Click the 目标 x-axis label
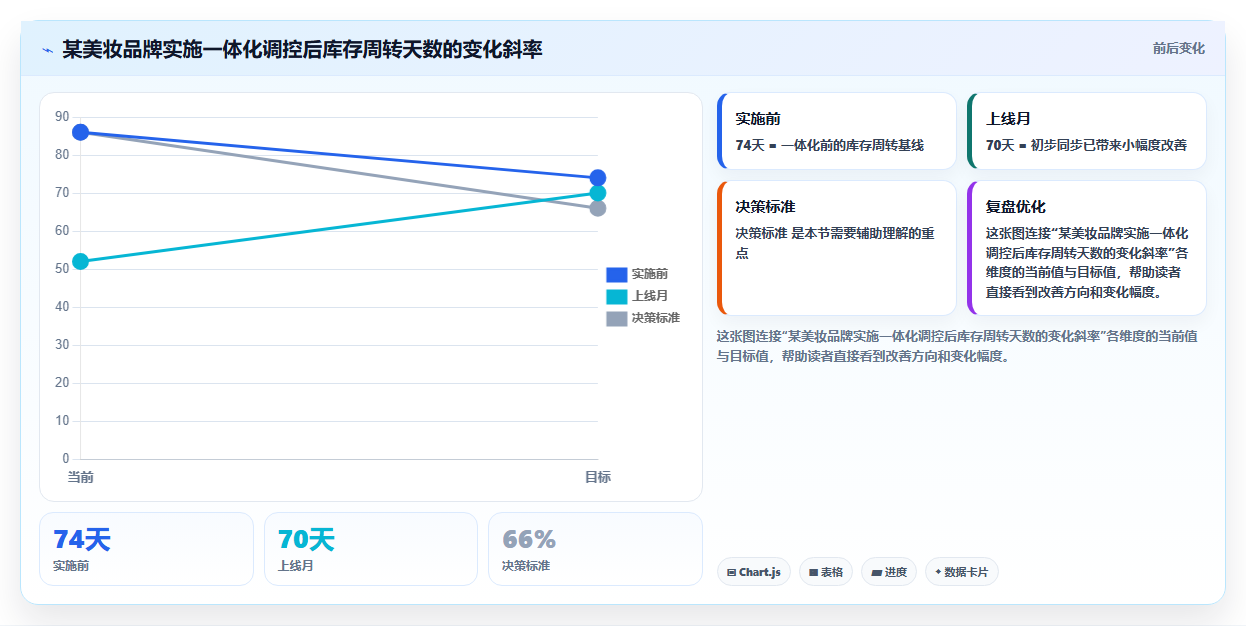Screen dimensions: 1246x626 coord(598,477)
